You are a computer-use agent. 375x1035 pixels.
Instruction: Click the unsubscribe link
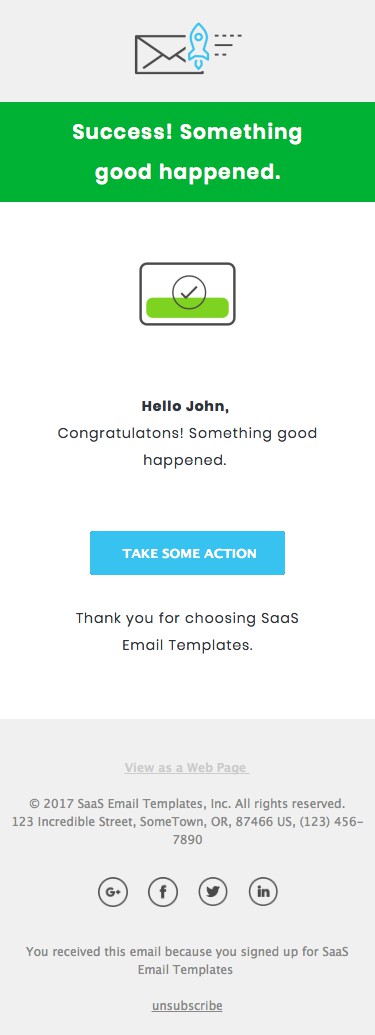click(x=188, y=1006)
